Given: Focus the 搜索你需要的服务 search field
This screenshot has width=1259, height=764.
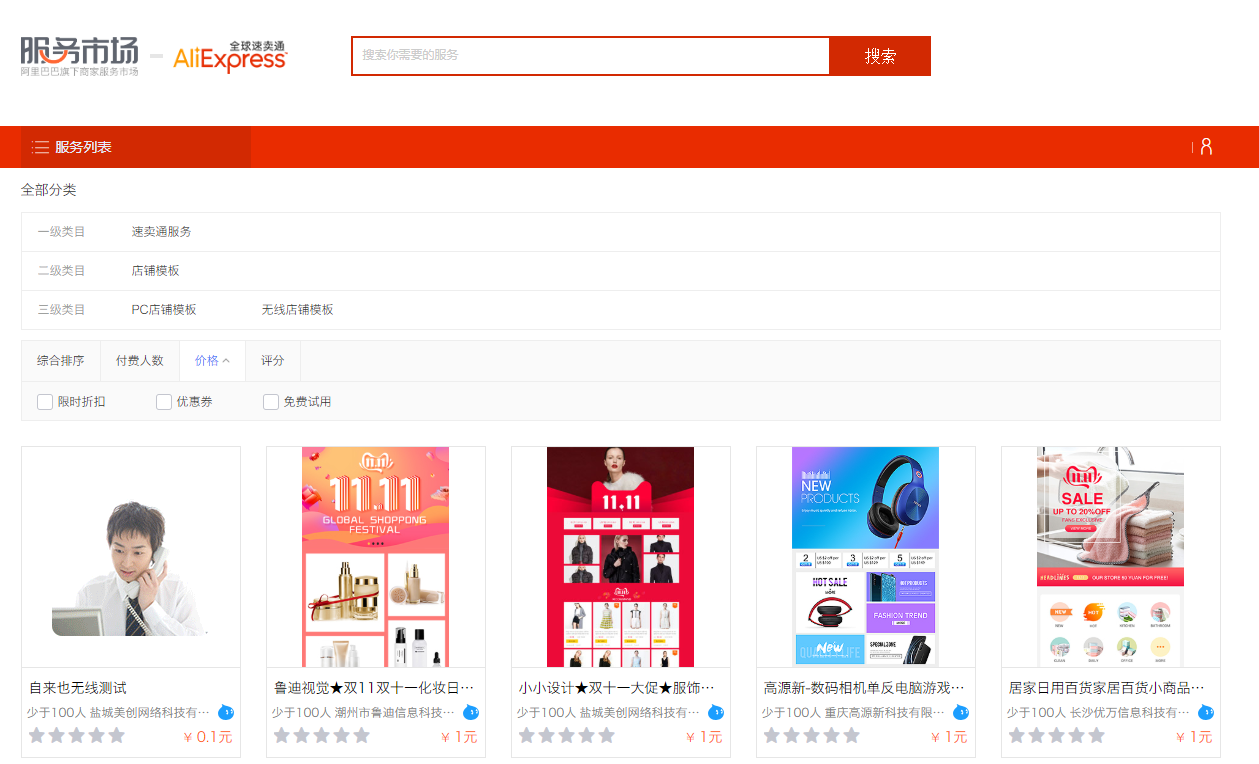Looking at the screenshot, I should pyautogui.click(x=590, y=56).
